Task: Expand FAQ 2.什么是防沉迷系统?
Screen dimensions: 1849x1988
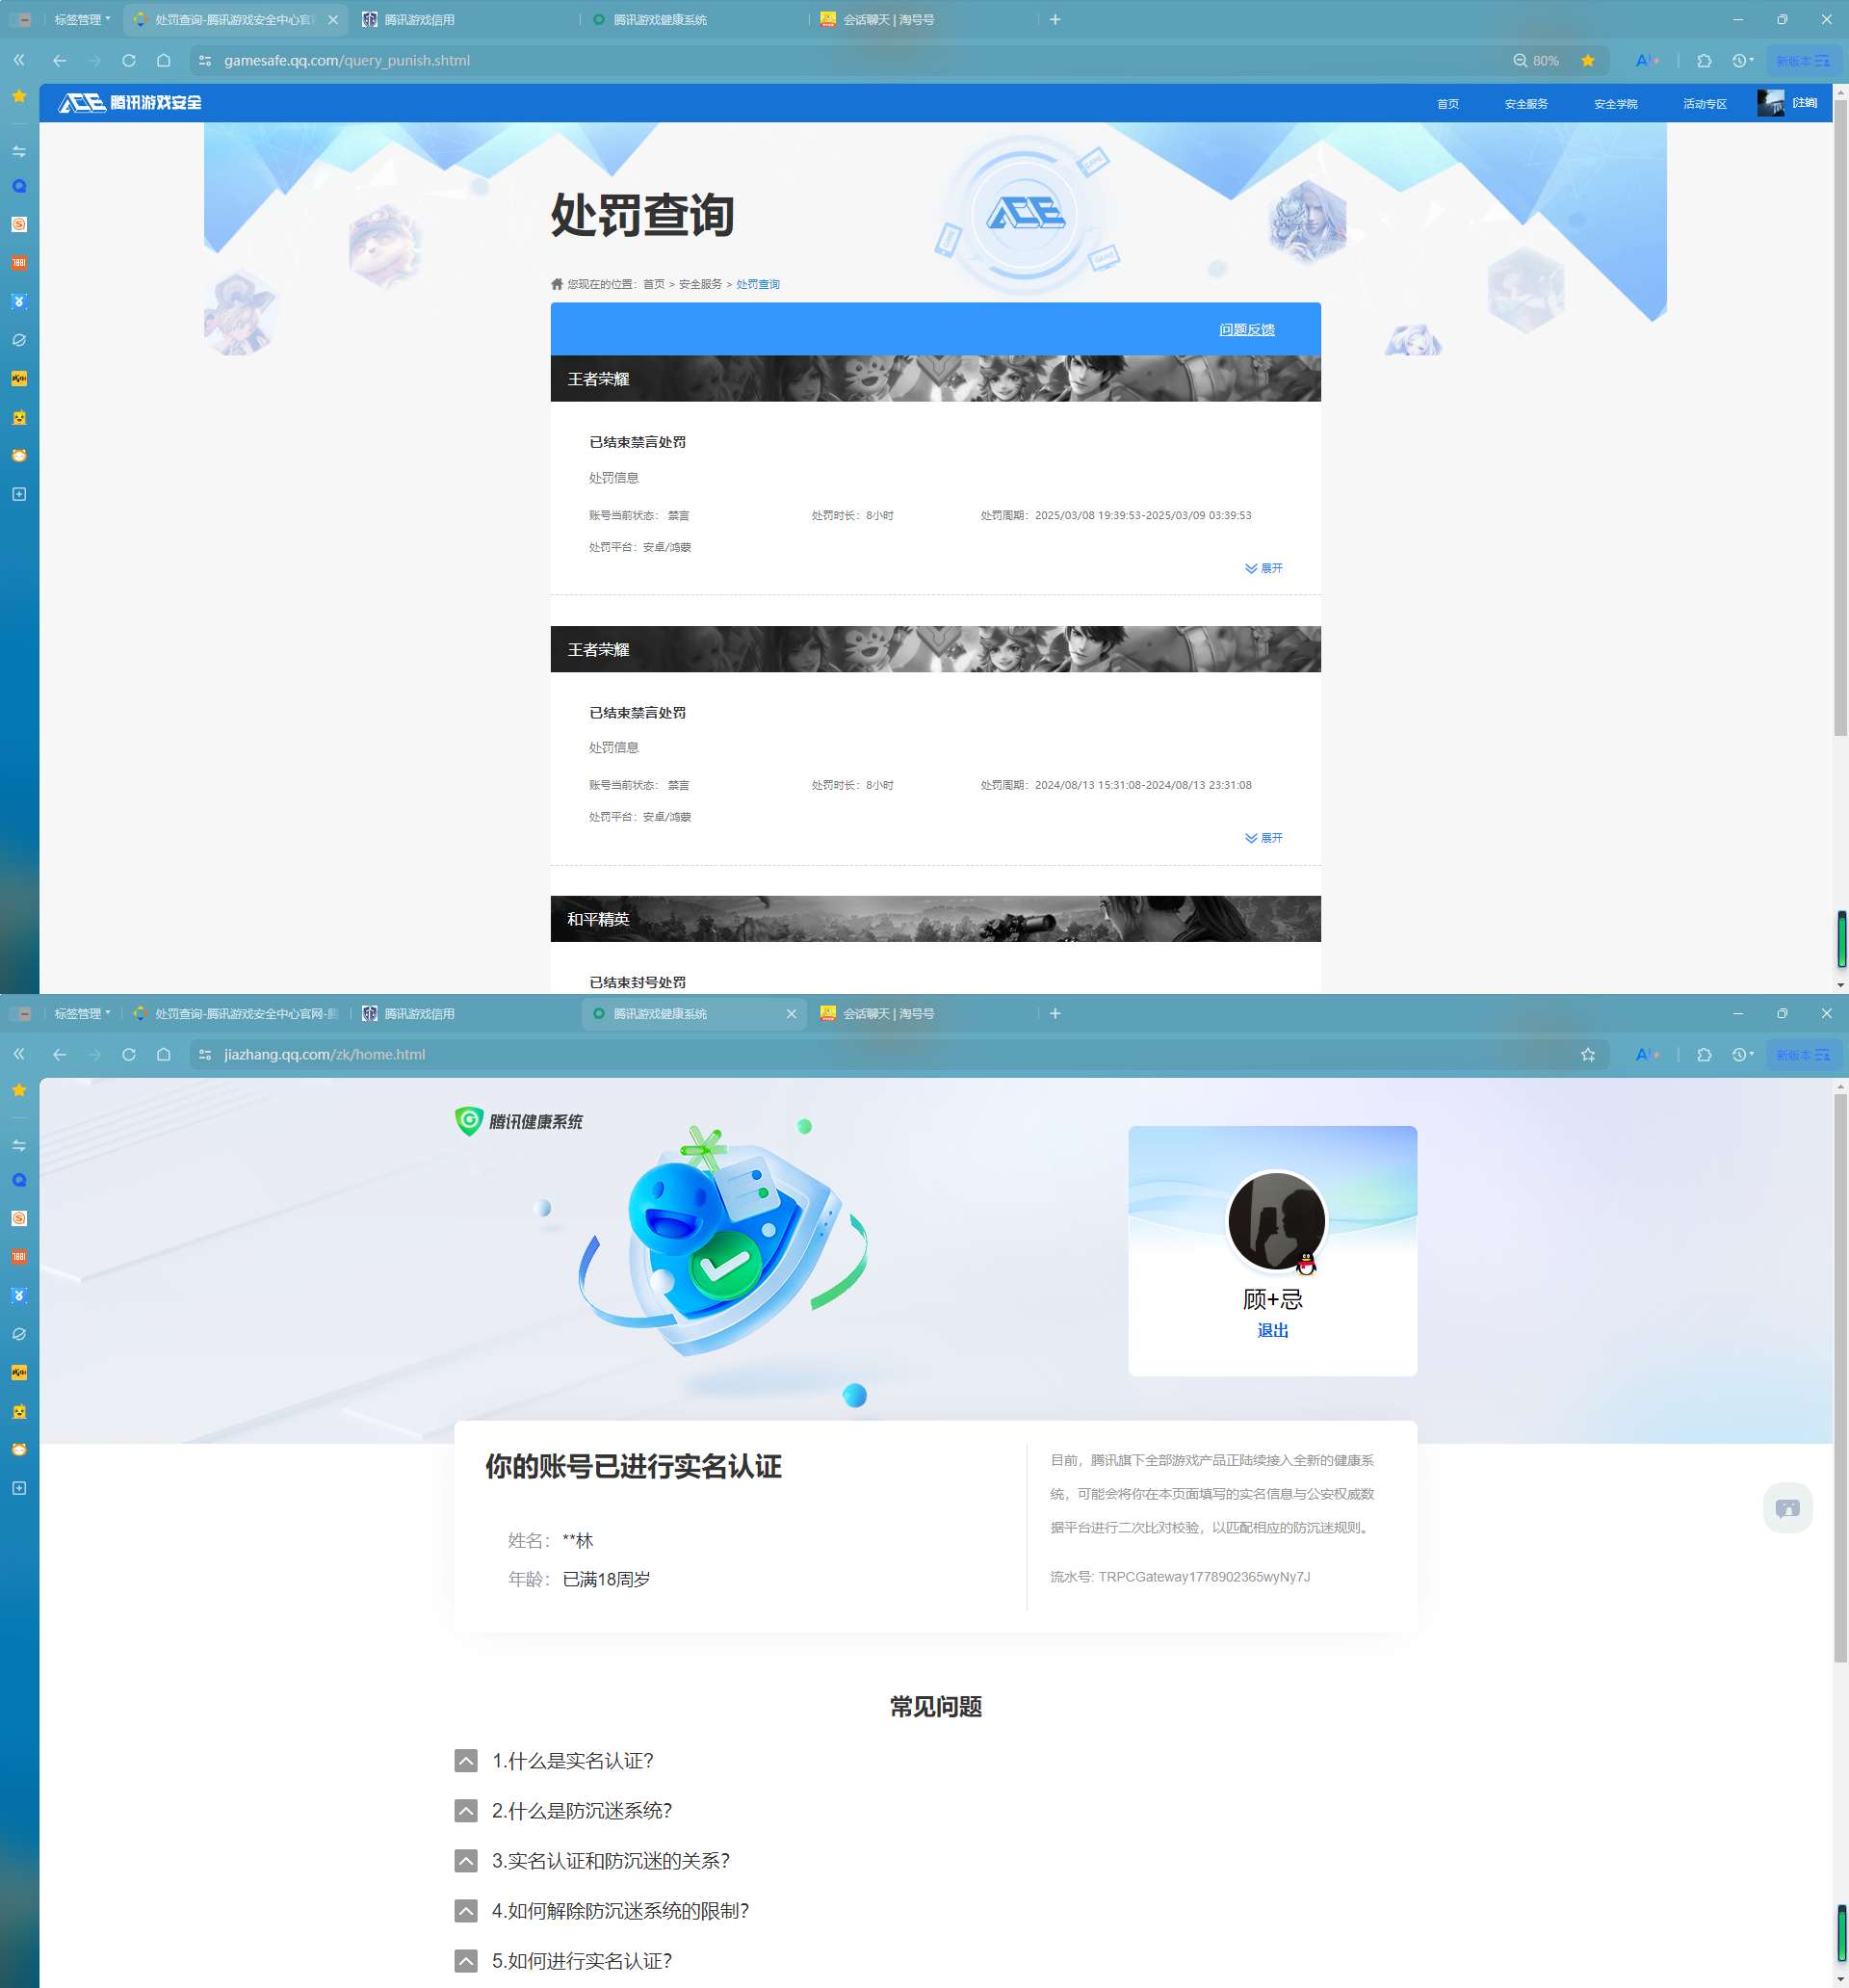Action: [466, 1811]
